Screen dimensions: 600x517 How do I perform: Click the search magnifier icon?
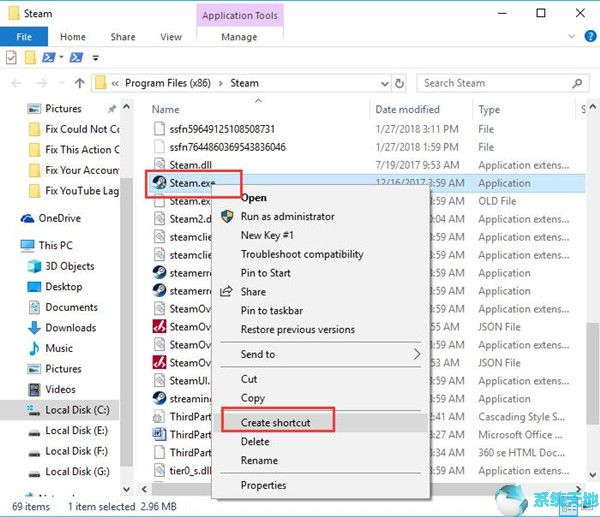coord(577,83)
